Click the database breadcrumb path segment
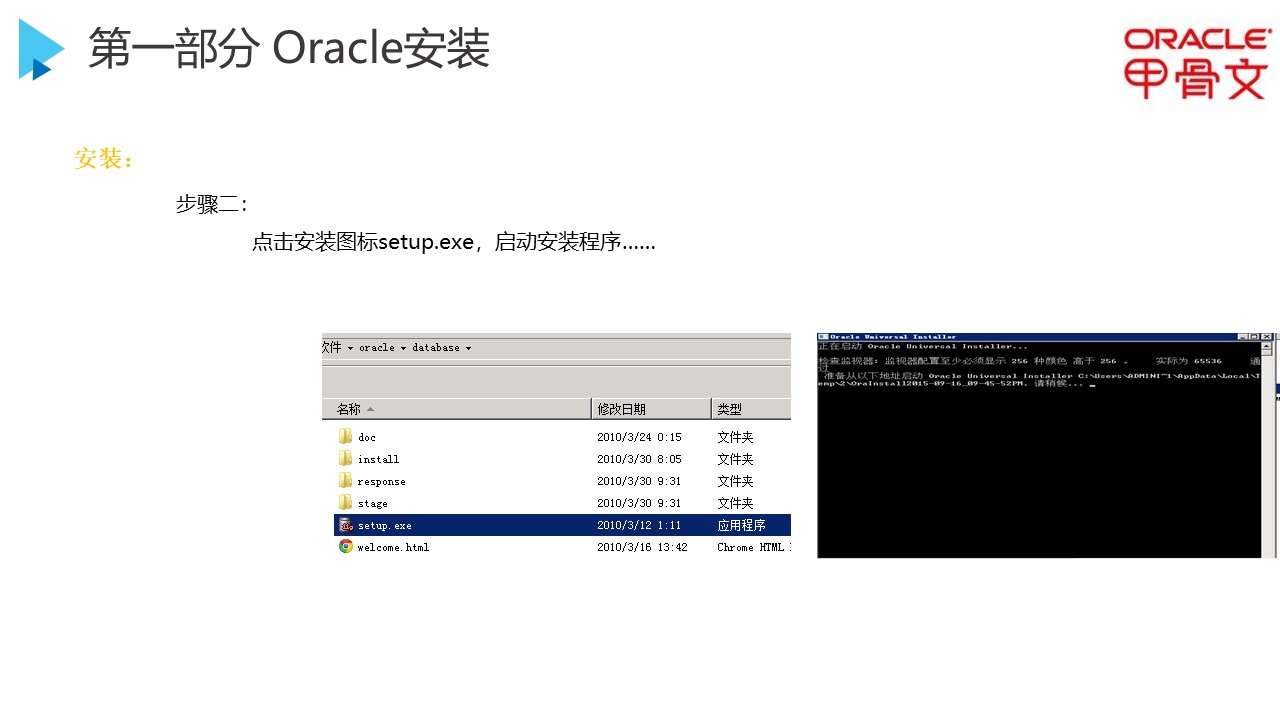The image size is (1280, 720). (436, 348)
